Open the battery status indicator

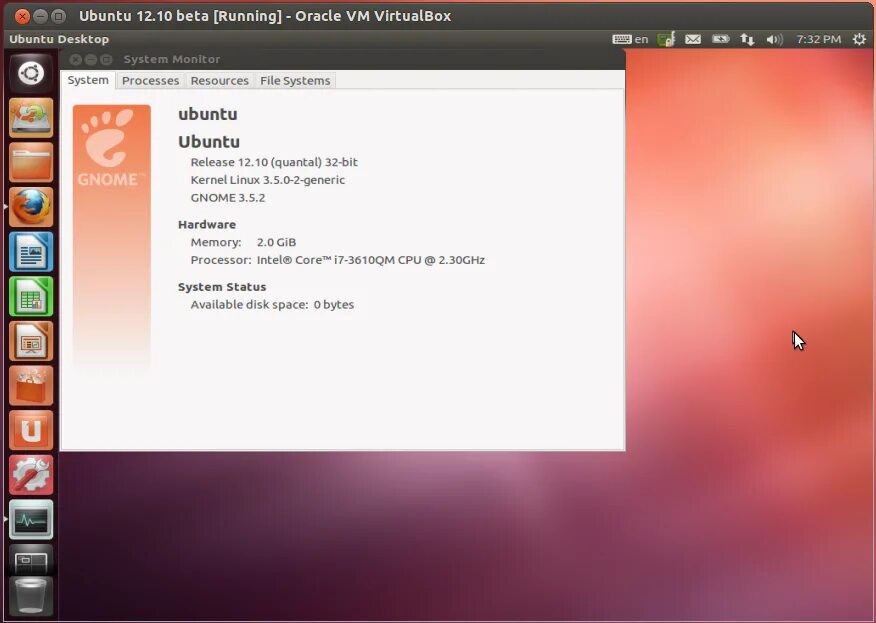point(720,39)
